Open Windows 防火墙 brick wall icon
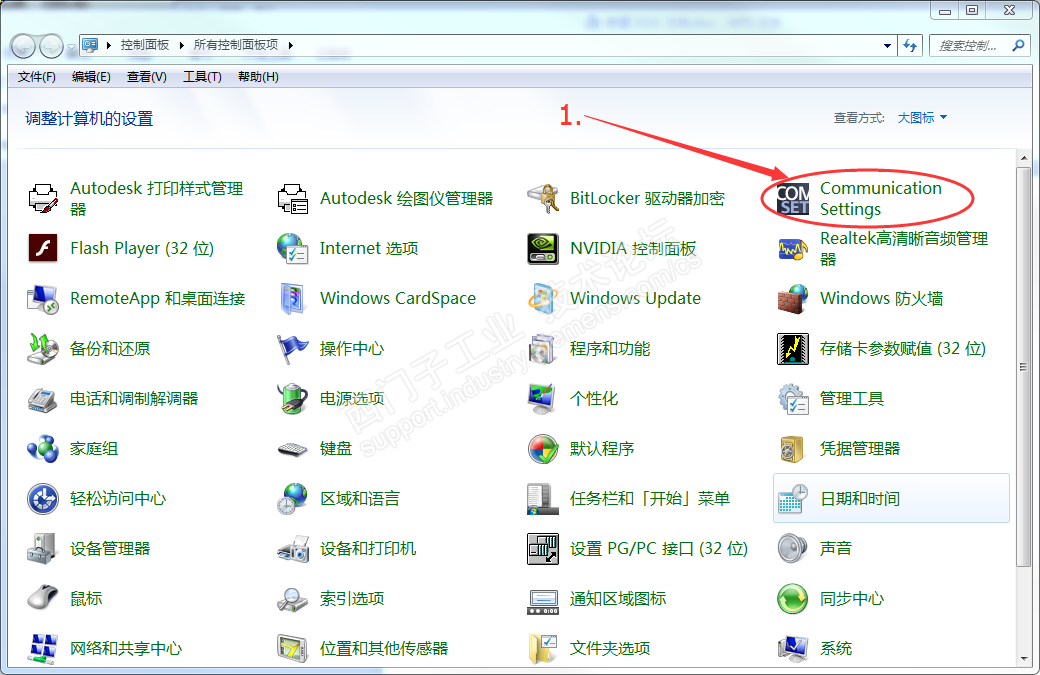1040x675 pixels. [x=793, y=299]
